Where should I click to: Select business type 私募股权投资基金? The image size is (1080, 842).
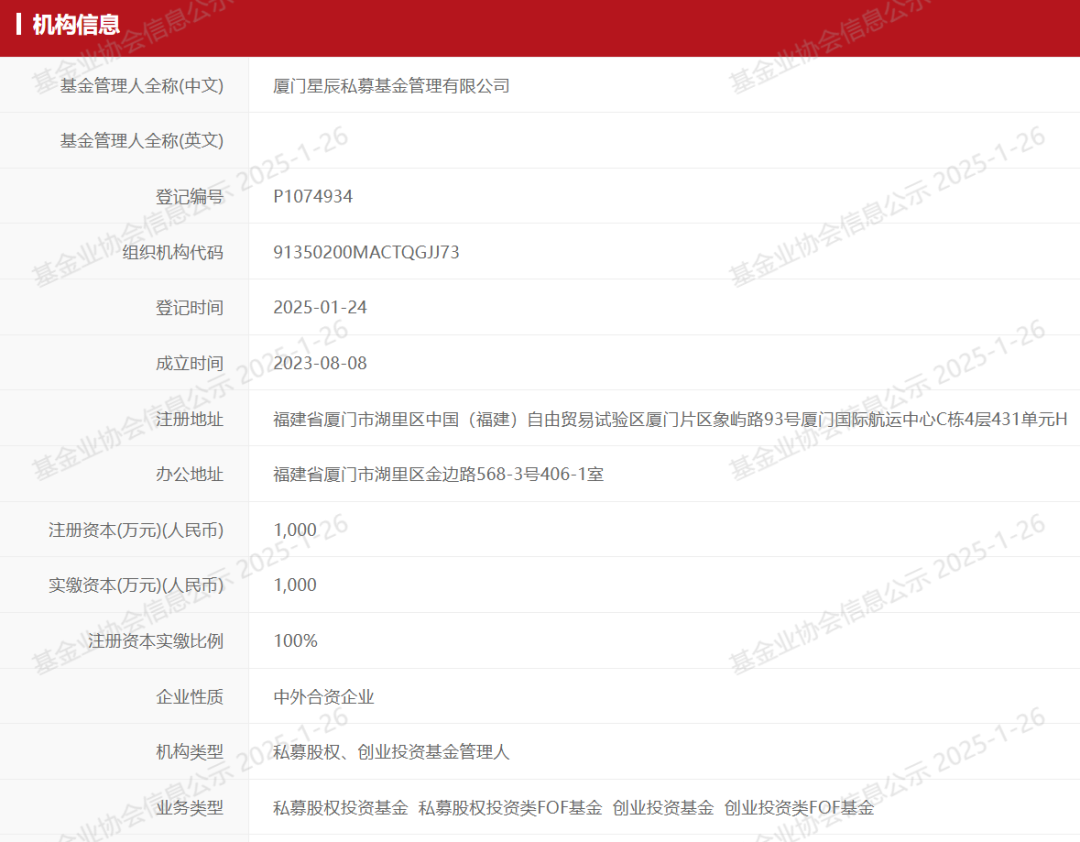340,808
